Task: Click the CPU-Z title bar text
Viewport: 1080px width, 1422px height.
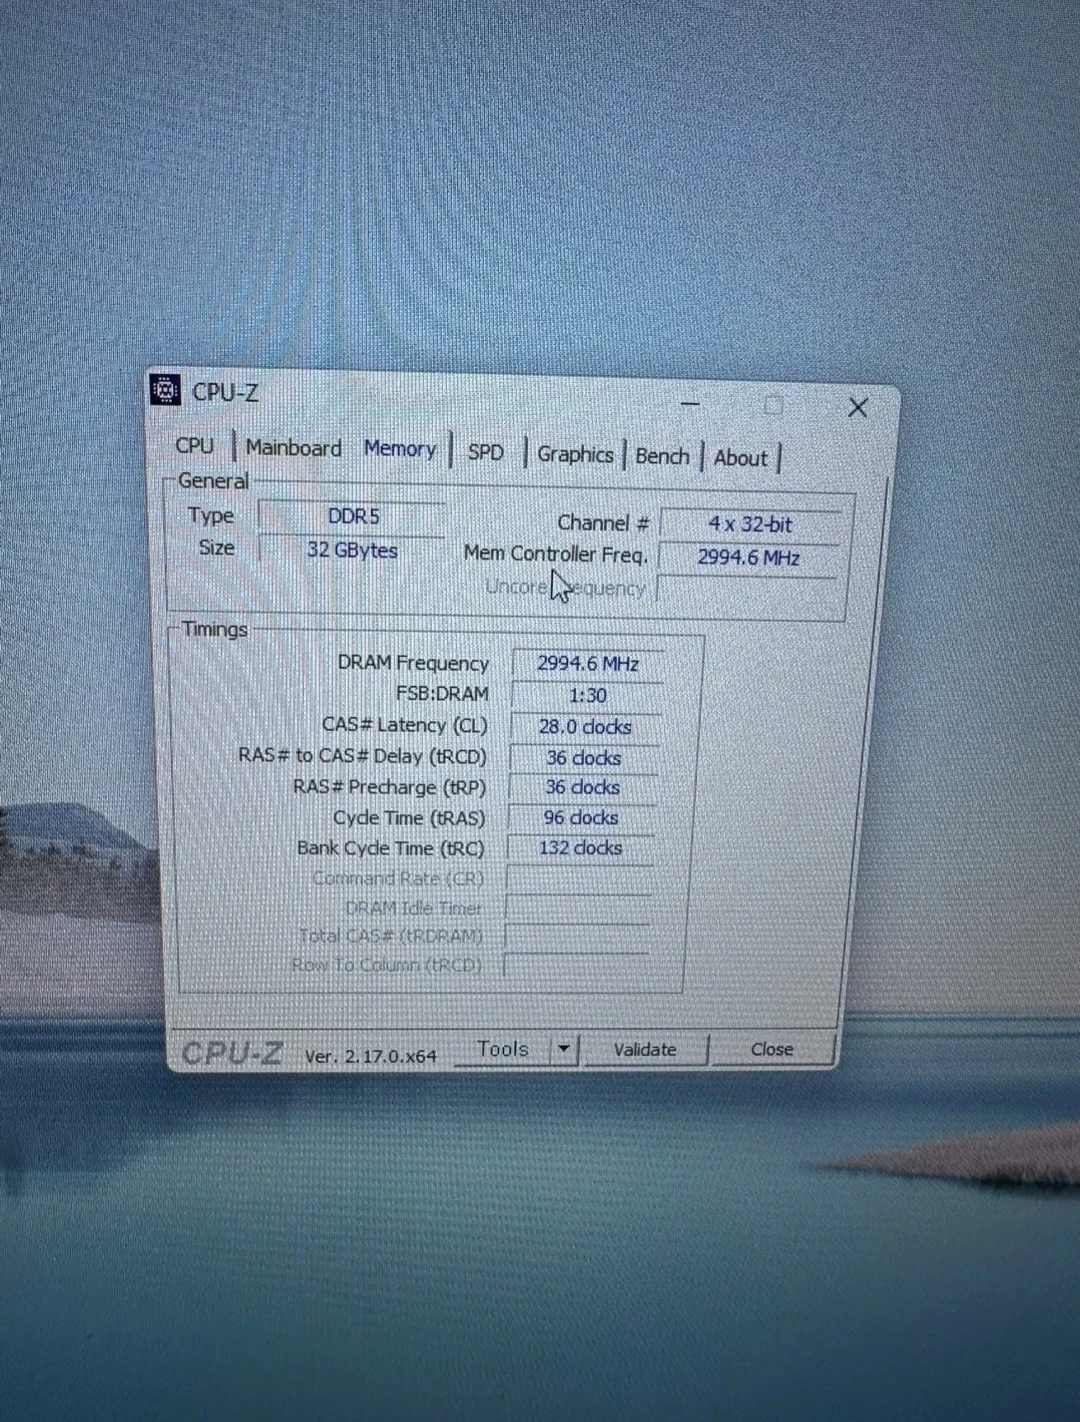Action: (225, 392)
